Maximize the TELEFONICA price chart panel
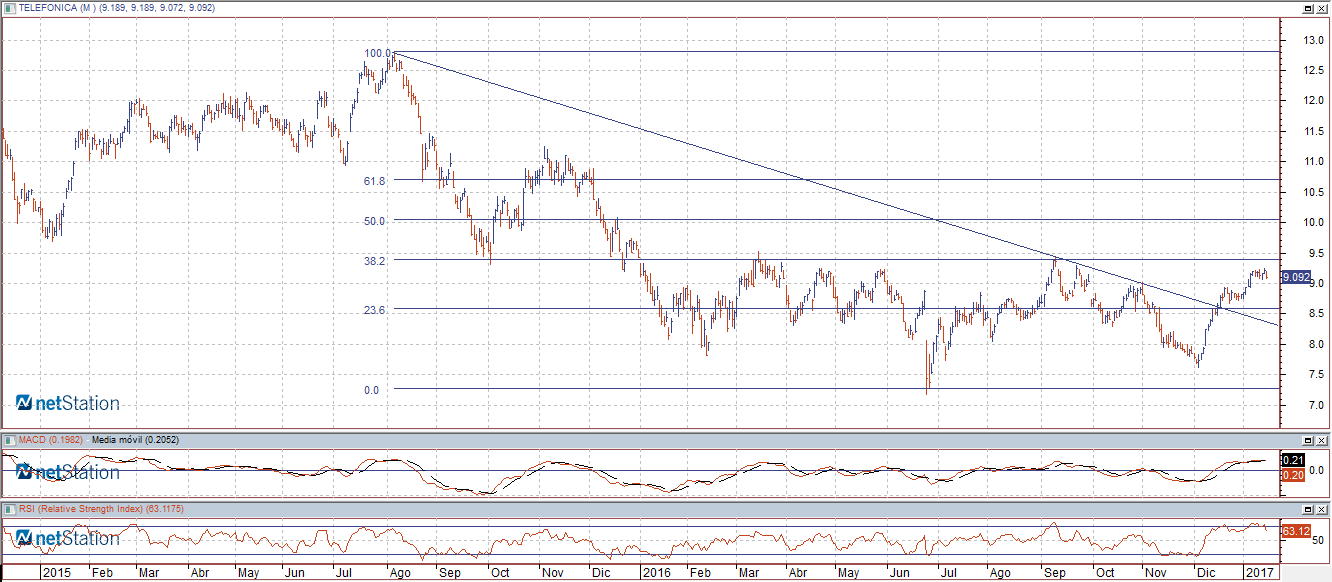The height and width of the screenshot is (582, 1332). [x=1308, y=8]
